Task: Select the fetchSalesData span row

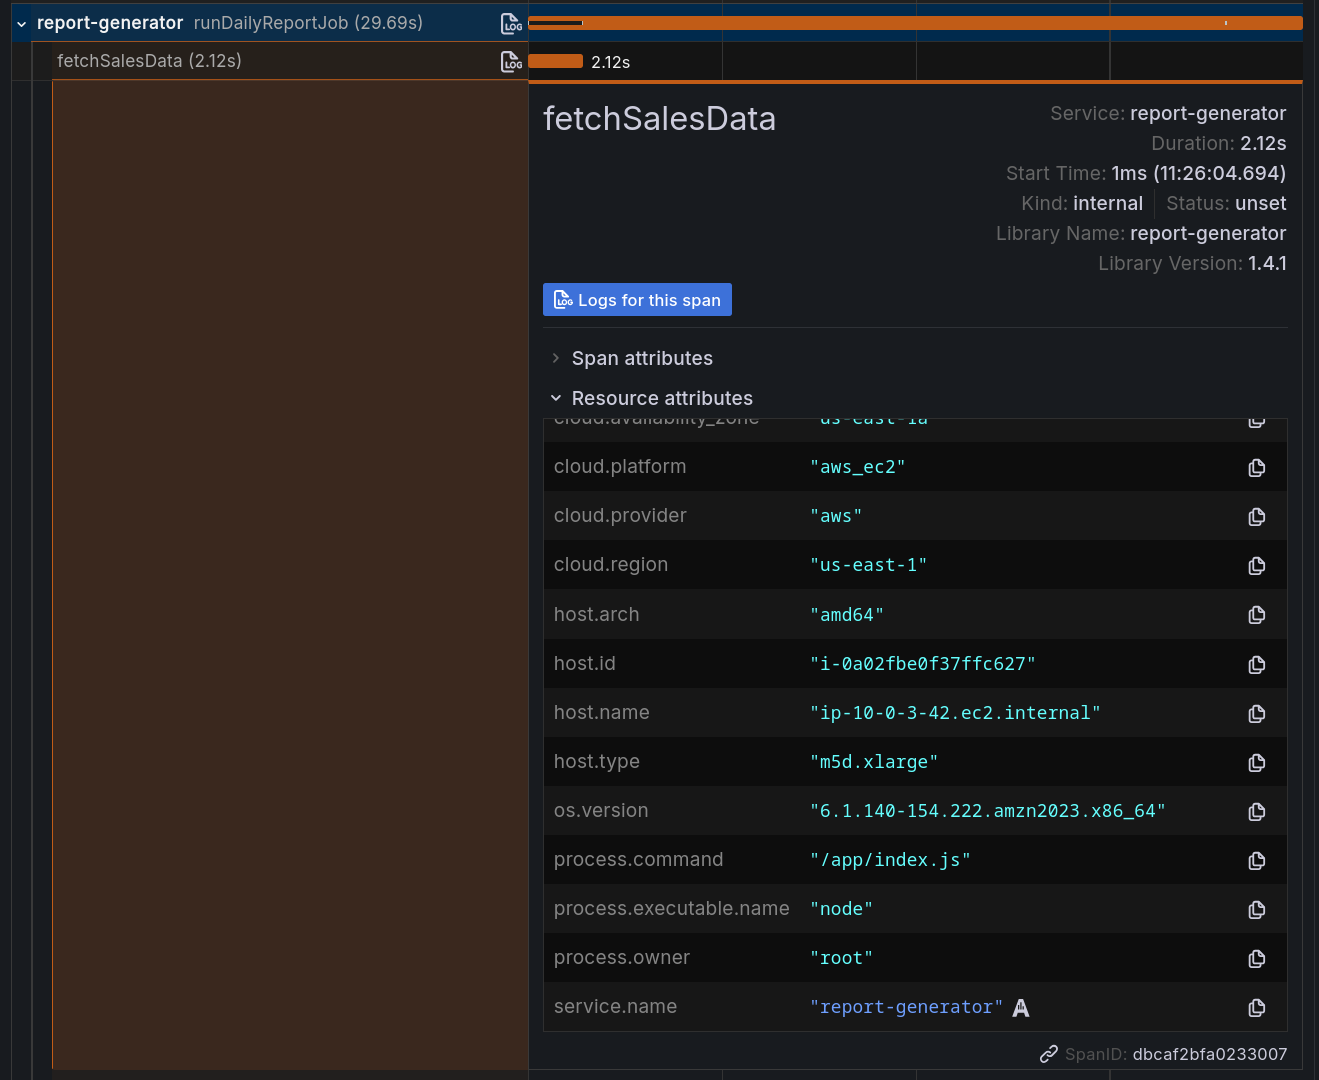Action: click(x=149, y=61)
